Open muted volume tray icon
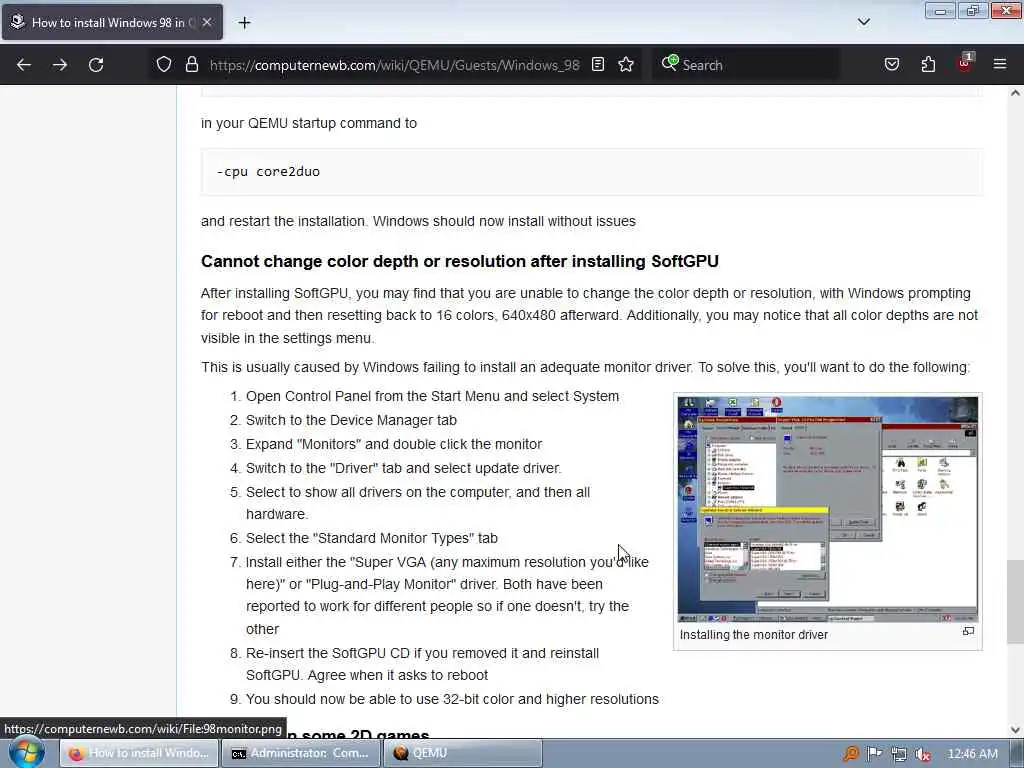This screenshot has width=1024, height=768. point(922,754)
